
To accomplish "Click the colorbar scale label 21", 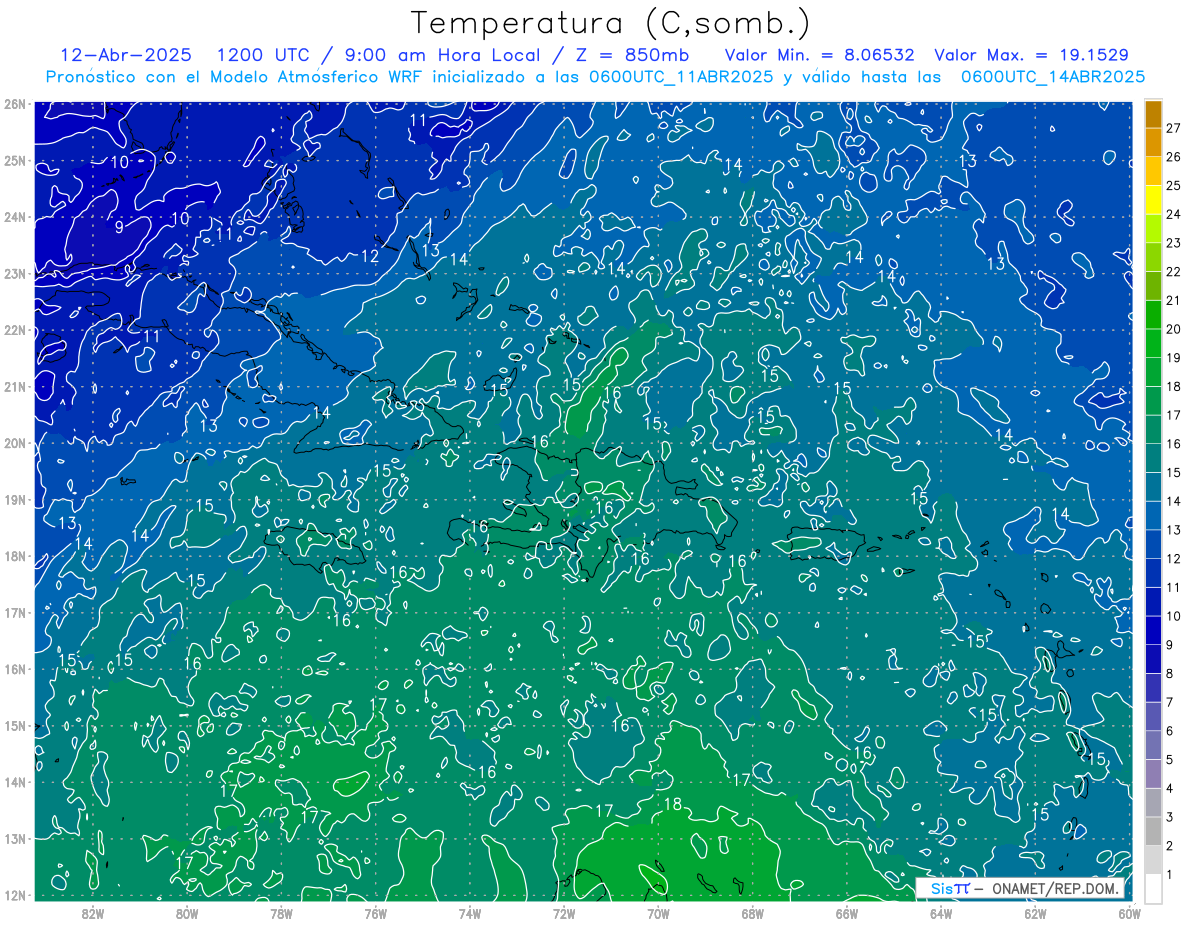I will (x=1173, y=301).
